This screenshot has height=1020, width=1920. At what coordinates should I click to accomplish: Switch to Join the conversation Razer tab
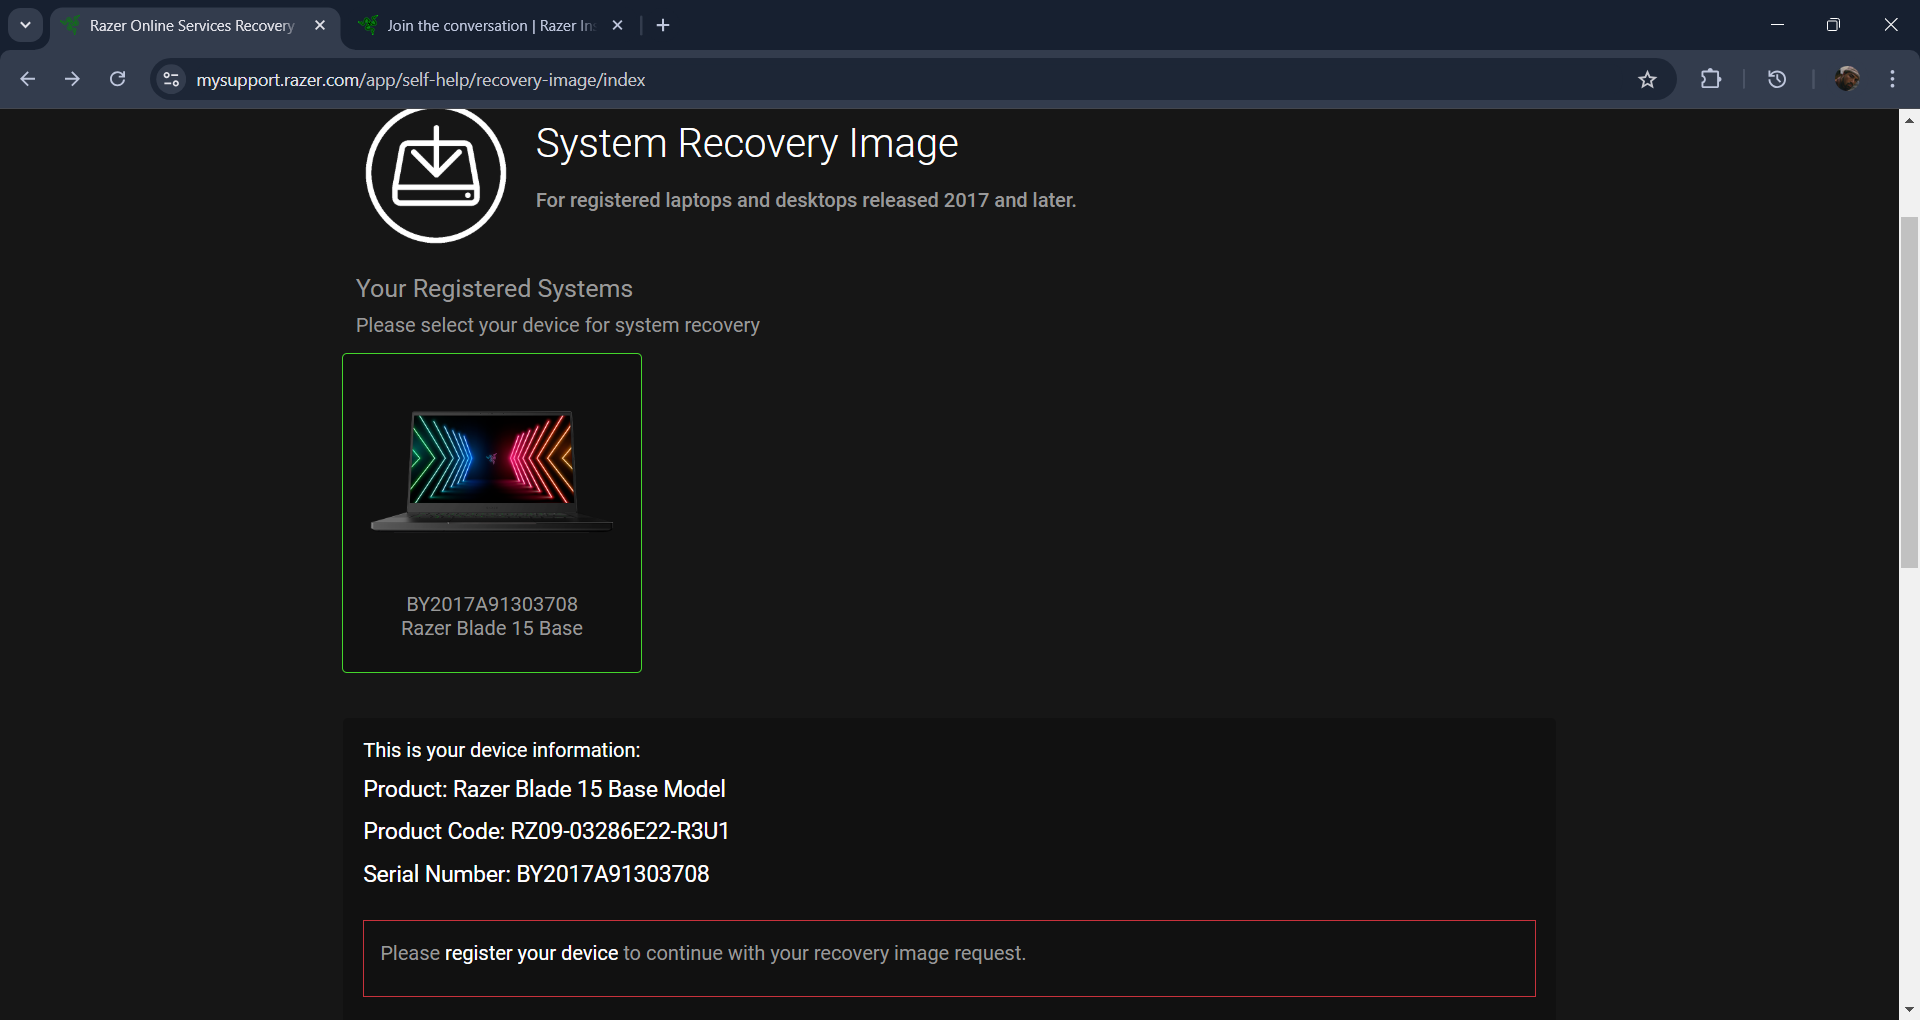click(x=490, y=25)
